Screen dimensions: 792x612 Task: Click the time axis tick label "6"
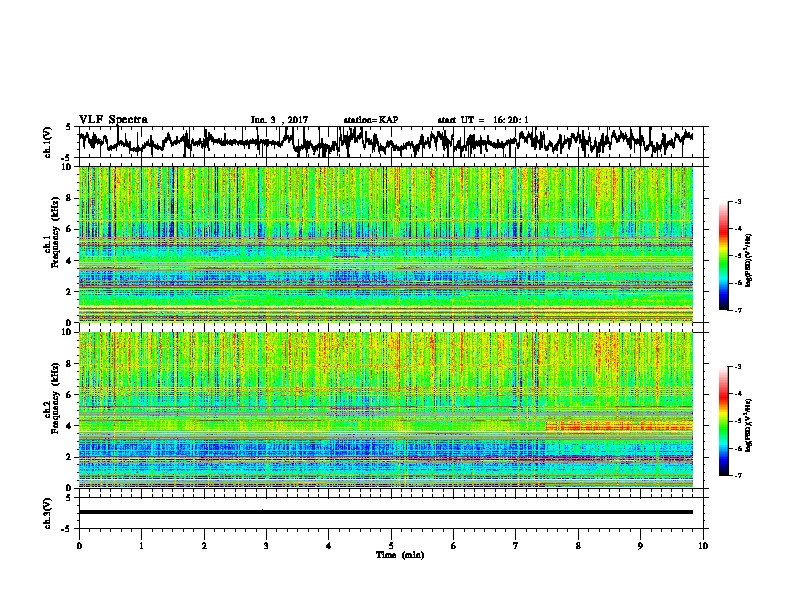pos(454,546)
